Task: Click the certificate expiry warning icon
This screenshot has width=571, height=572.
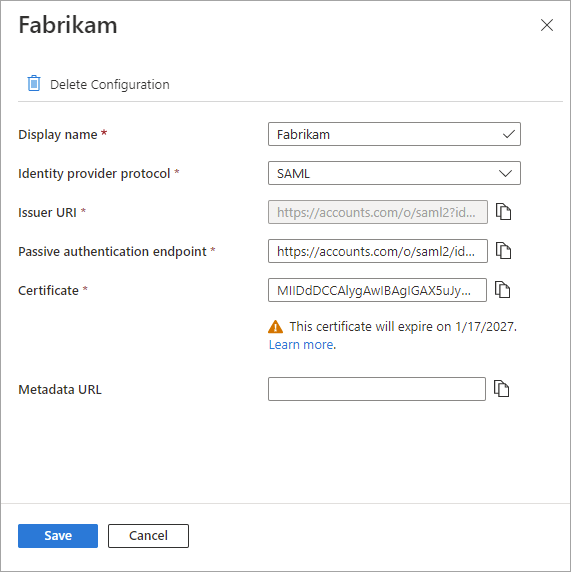Action: click(x=275, y=326)
